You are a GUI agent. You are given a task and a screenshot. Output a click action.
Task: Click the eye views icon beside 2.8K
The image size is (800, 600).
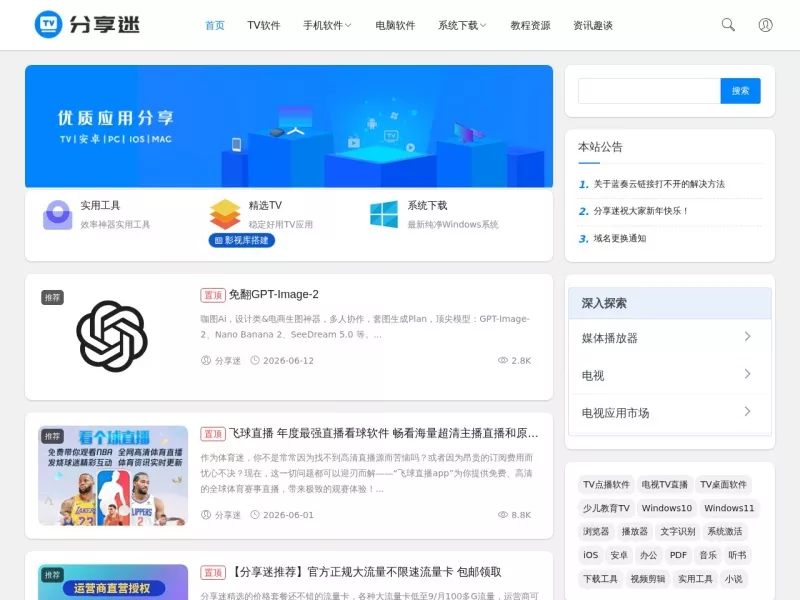[x=503, y=360]
